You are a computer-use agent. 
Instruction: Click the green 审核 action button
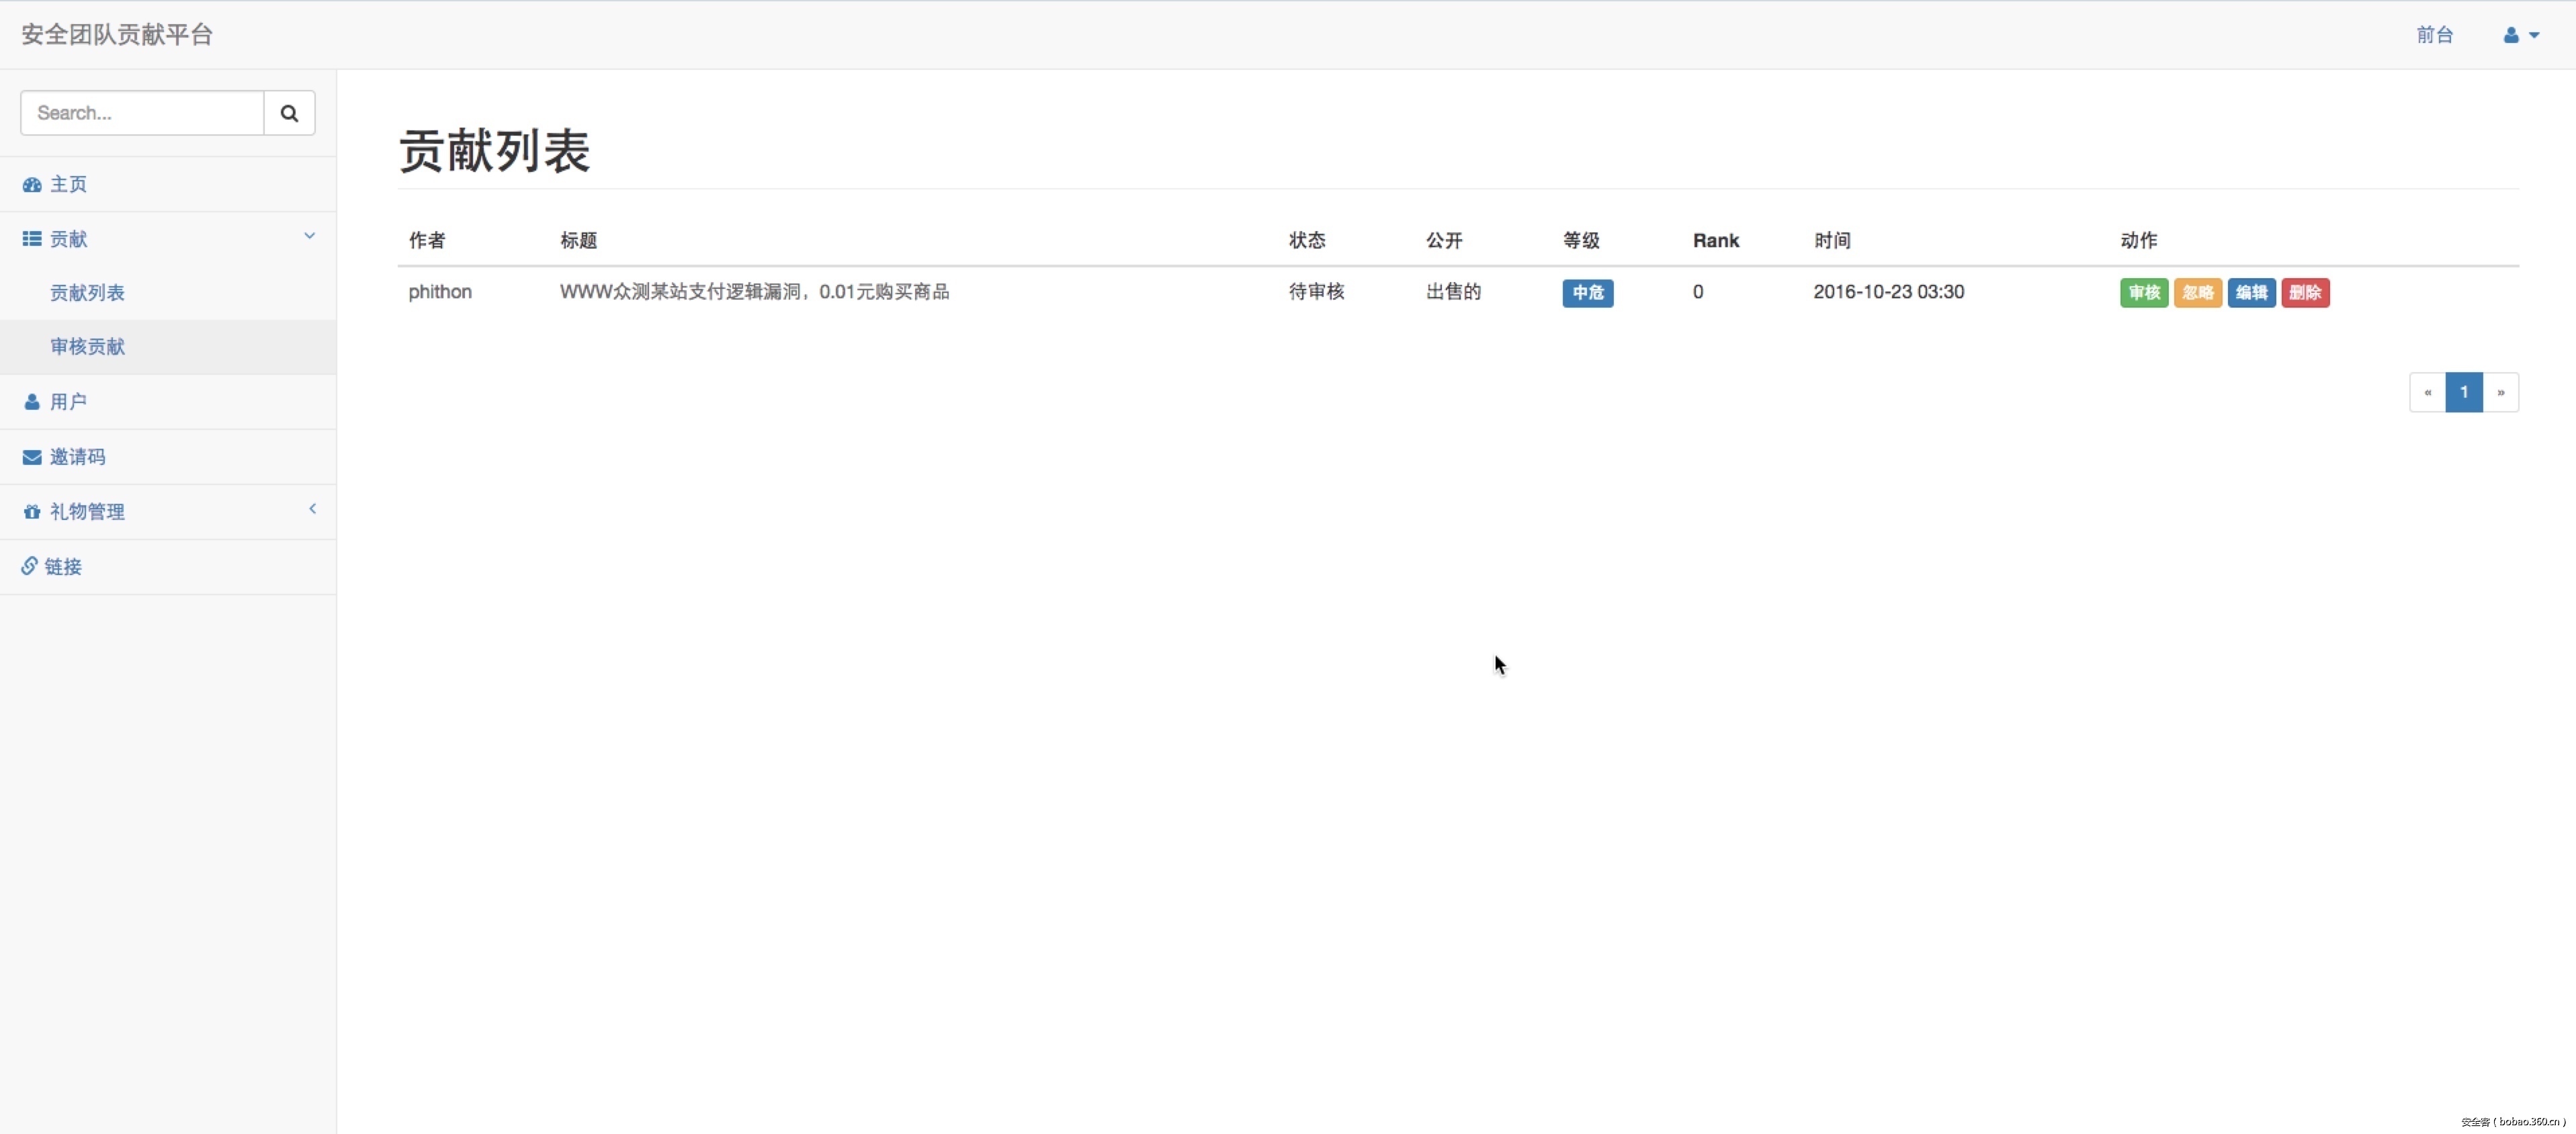[x=2143, y=293]
